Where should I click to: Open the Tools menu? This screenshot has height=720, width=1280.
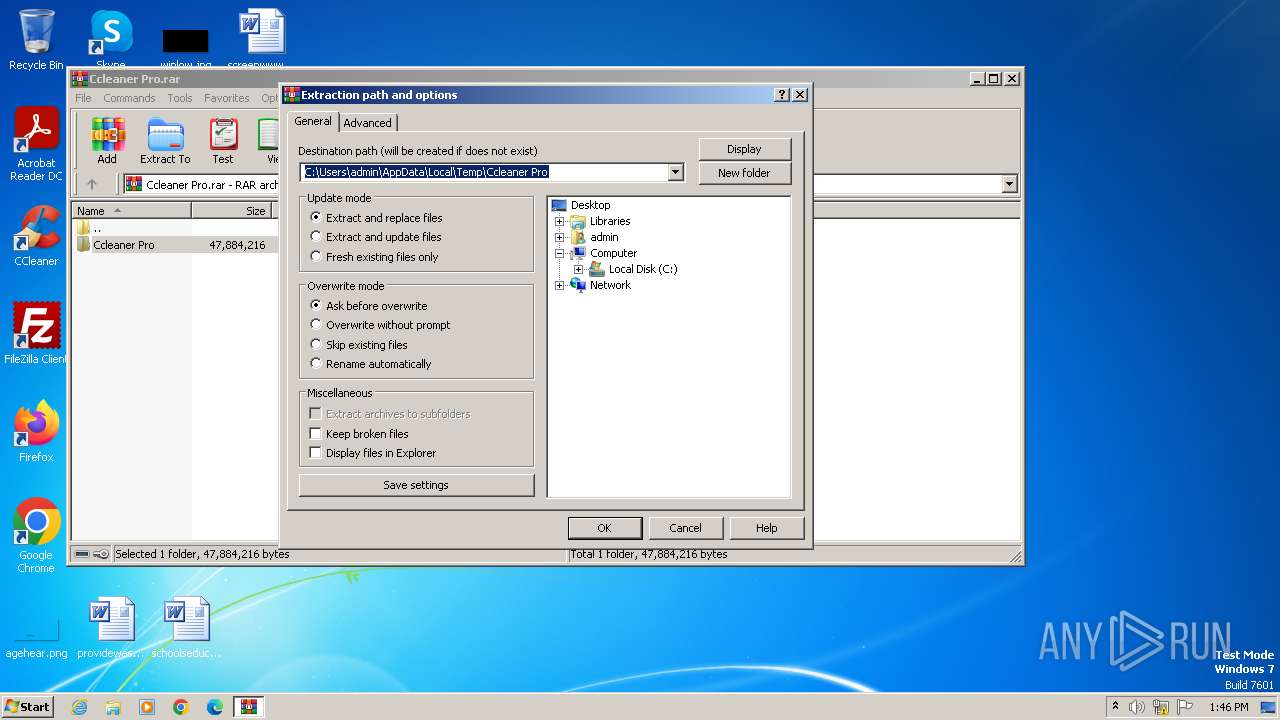[x=180, y=98]
